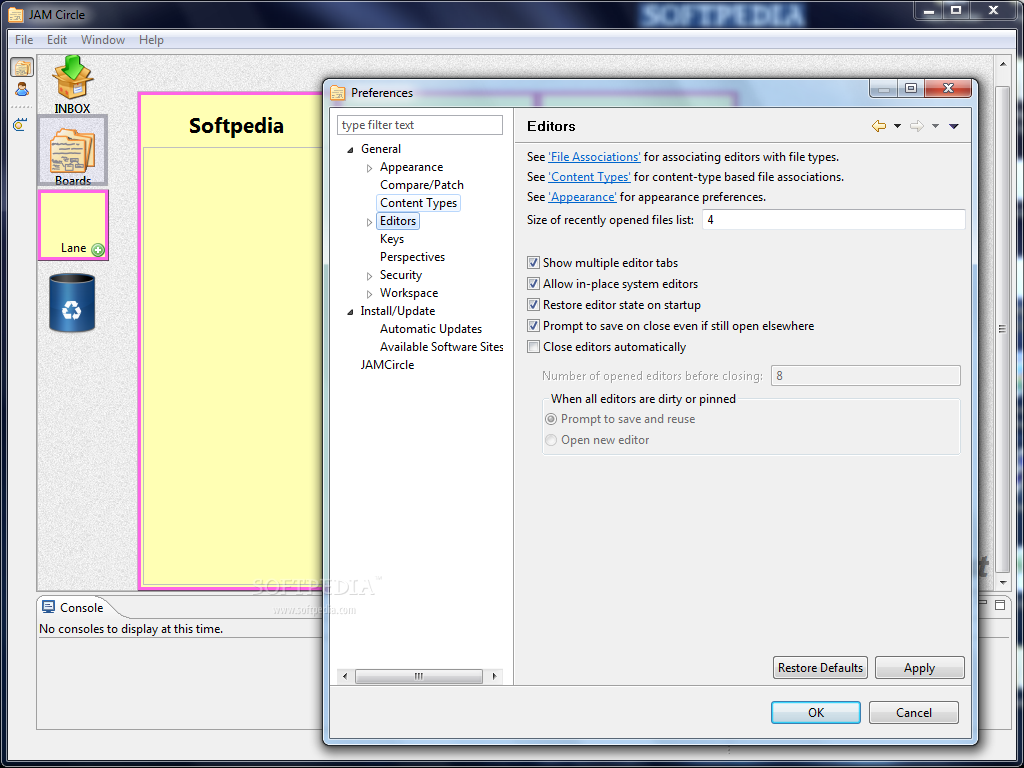
Task: Click the main window scroll down arrow
Action: coord(1004,583)
